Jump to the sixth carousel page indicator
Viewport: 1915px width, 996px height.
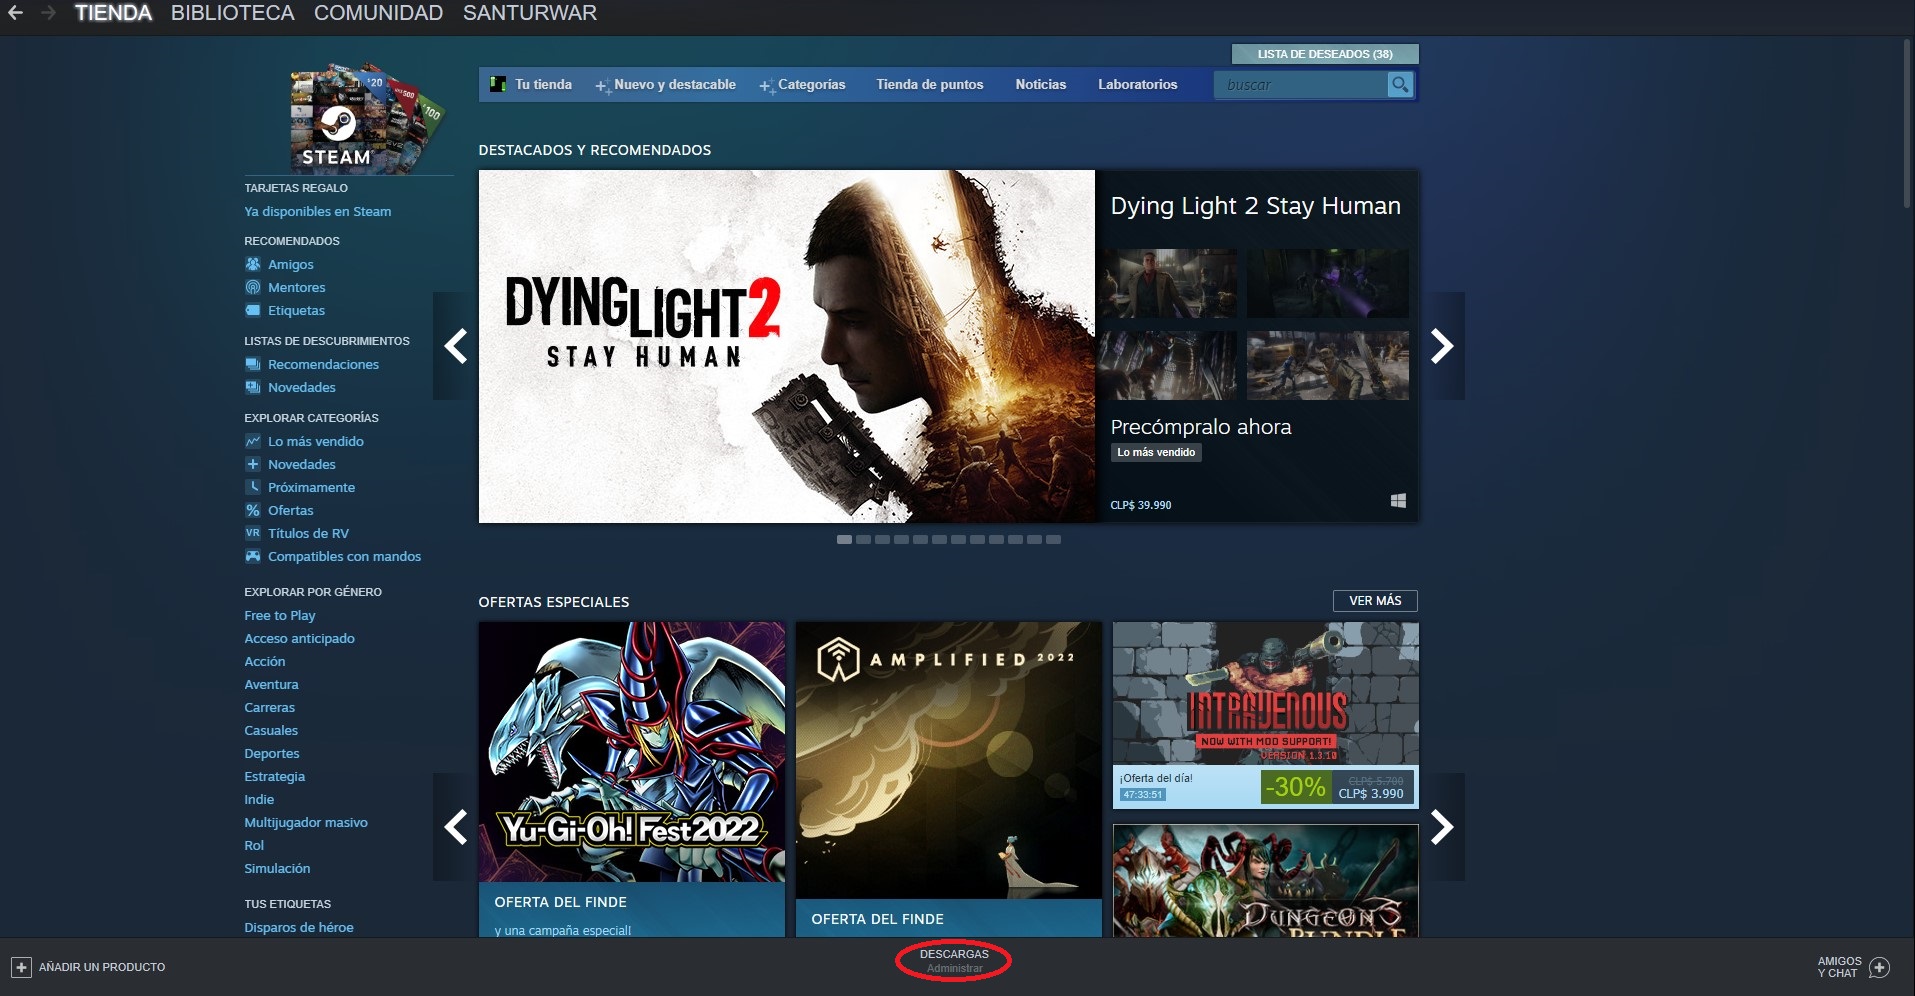coord(939,539)
